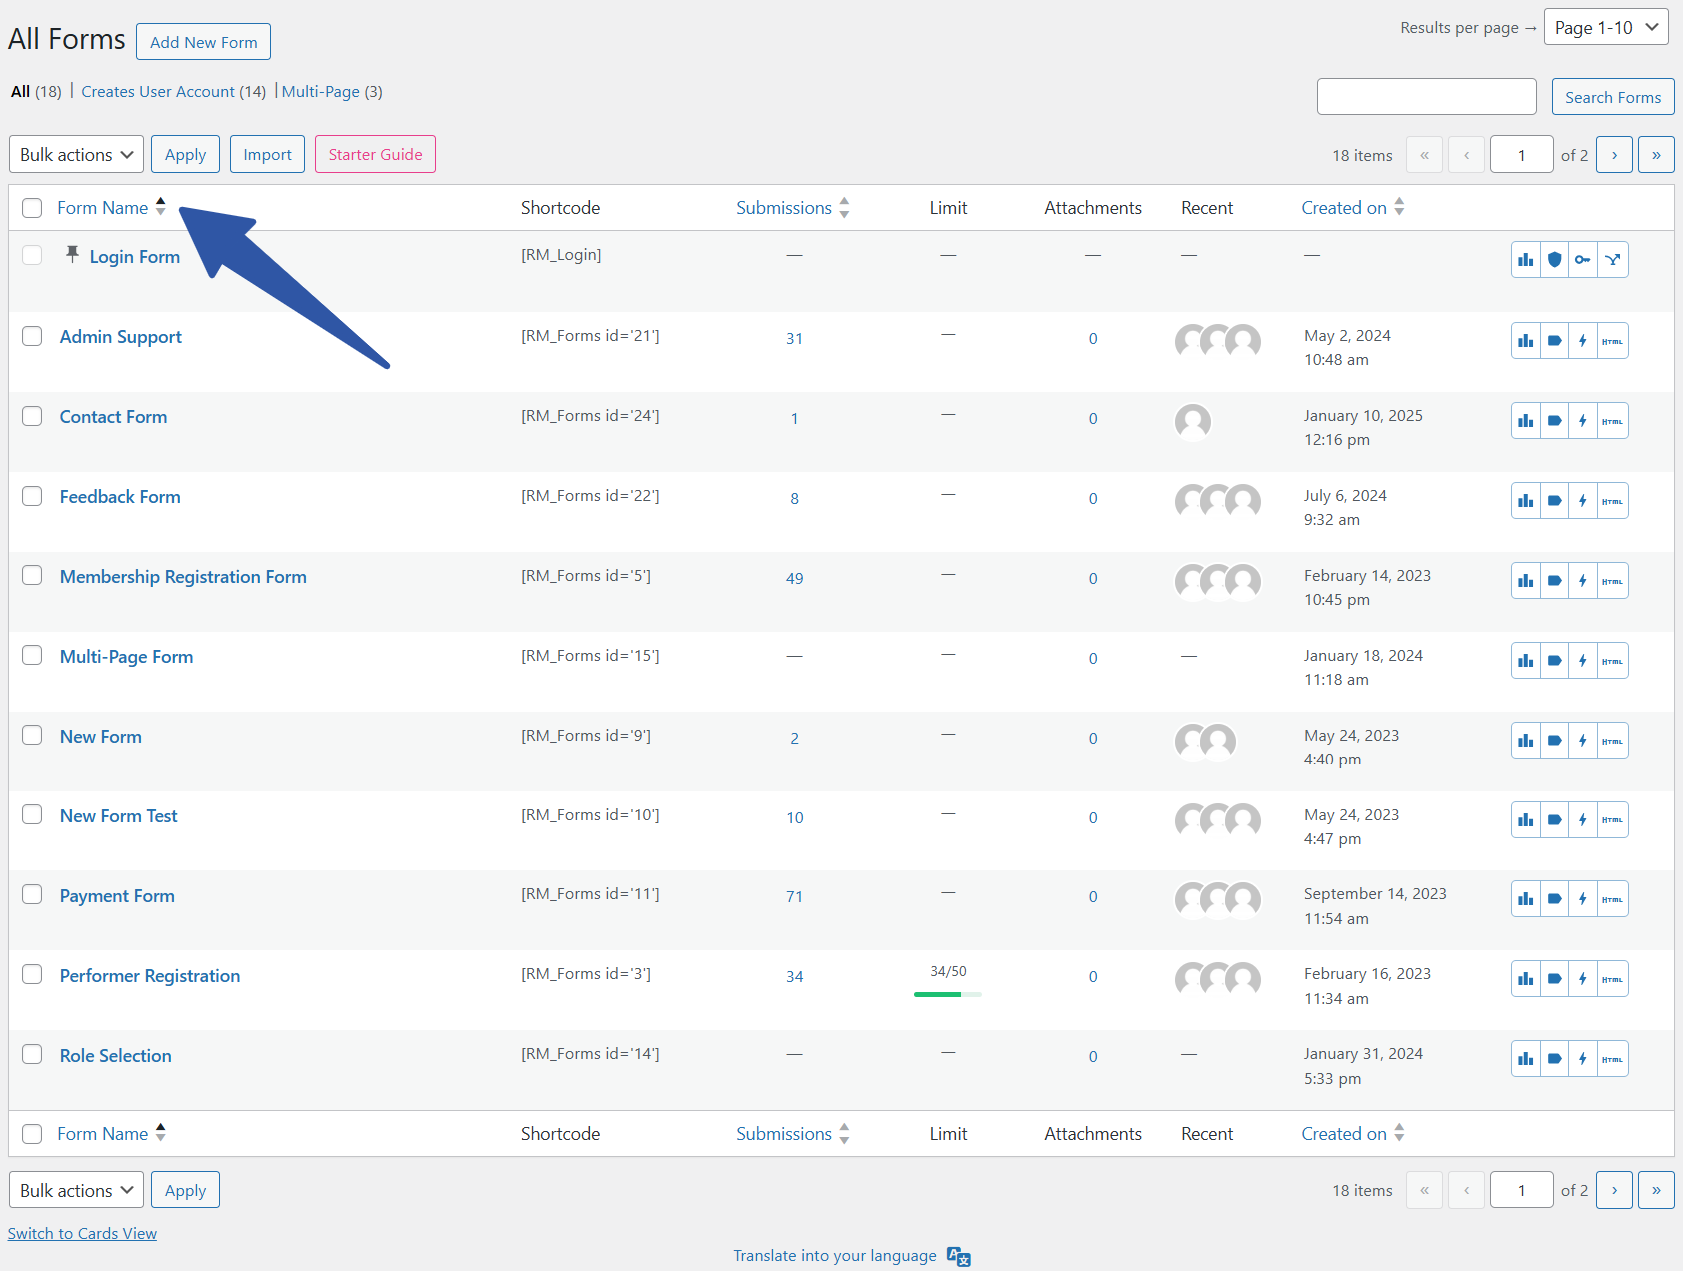Image resolution: width=1683 pixels, height=1271 pixels.
Task: Open the Page 1-10 results selector
Action: coord(1605,27)
